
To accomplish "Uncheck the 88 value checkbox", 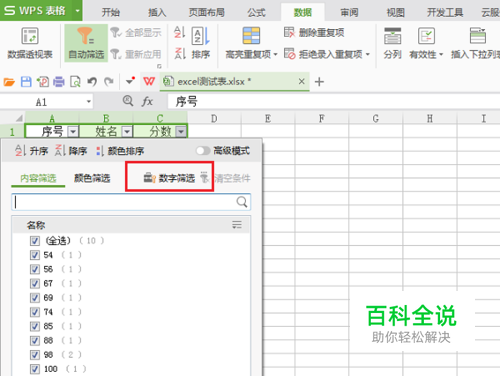I will 35,341.
